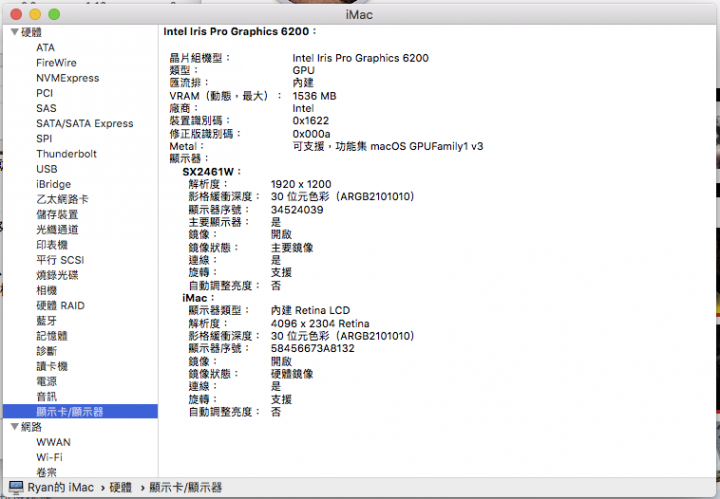Click the 硬體鏡像 mirror status value
This screenshot has width=720, height=499.
pyautogui.click(x=292, y=374)
